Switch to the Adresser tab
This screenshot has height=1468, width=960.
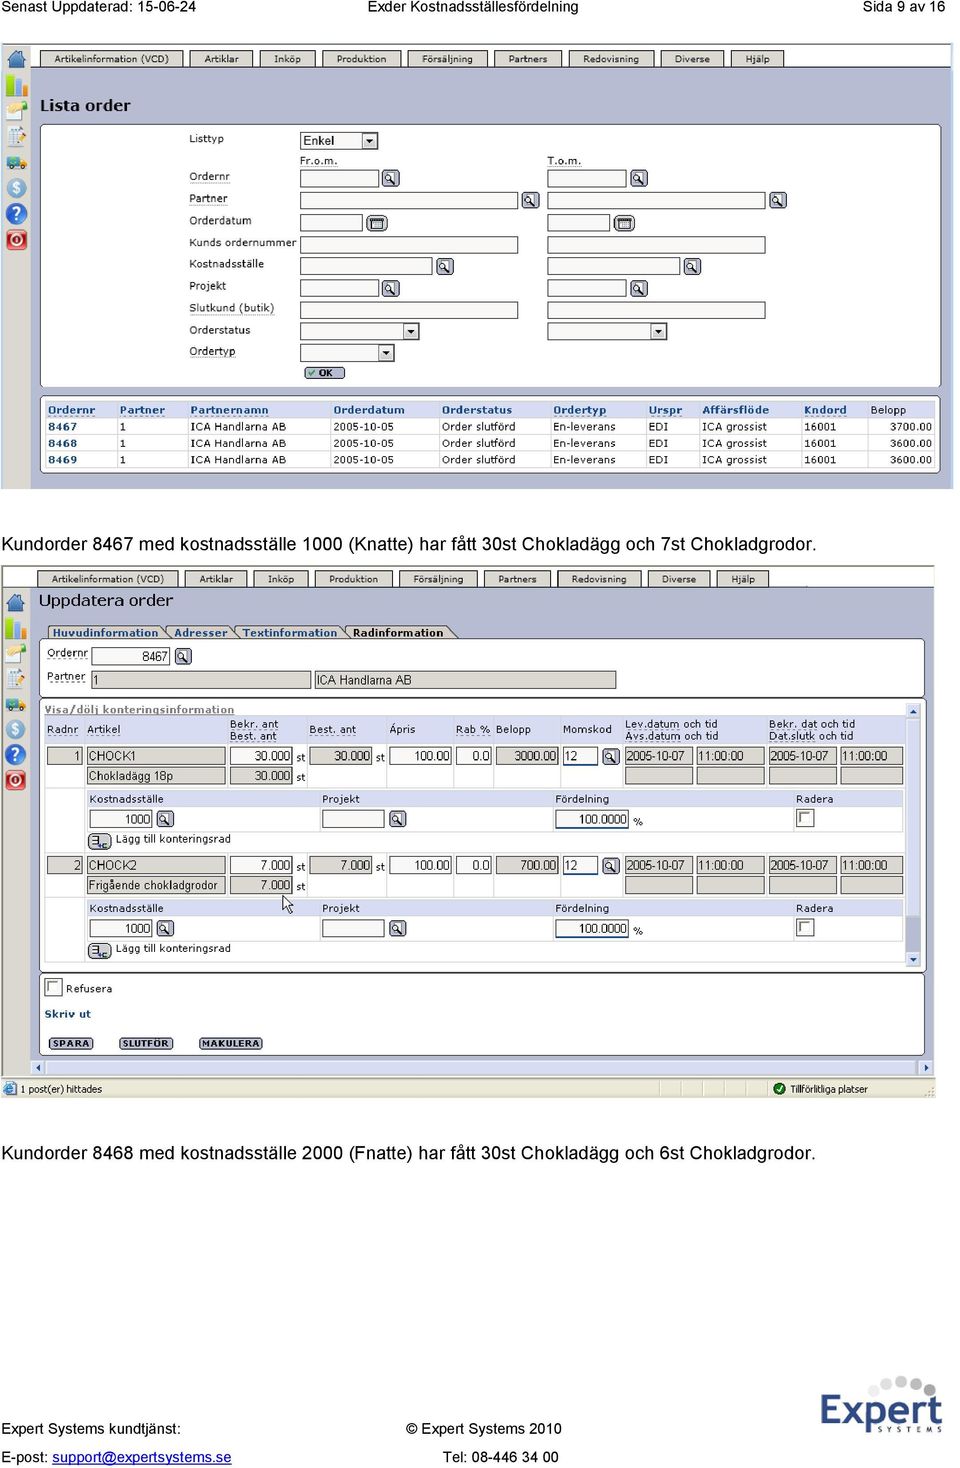[201, 633]
